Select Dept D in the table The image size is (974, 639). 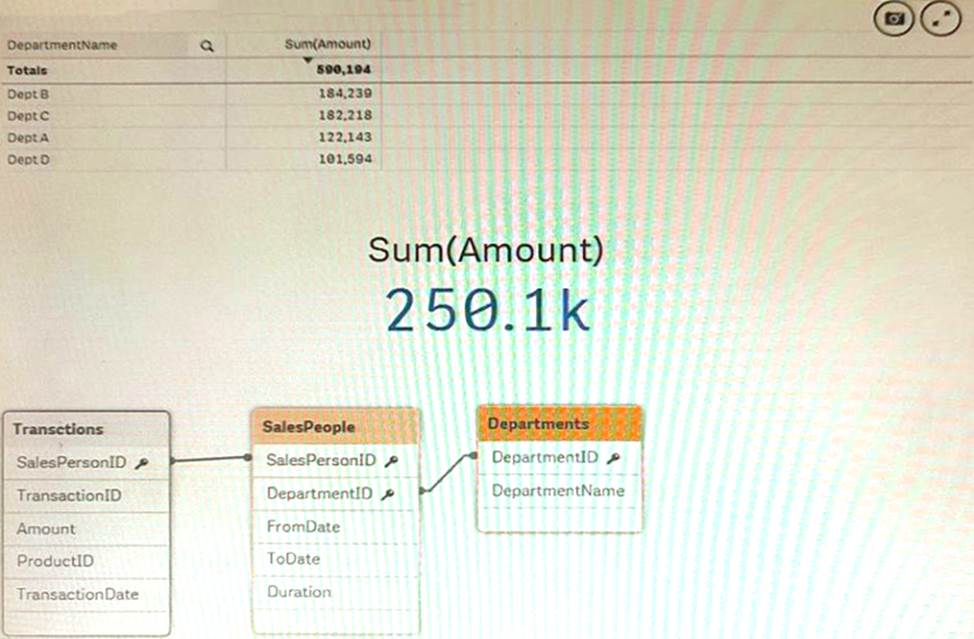tap(28, 159)
